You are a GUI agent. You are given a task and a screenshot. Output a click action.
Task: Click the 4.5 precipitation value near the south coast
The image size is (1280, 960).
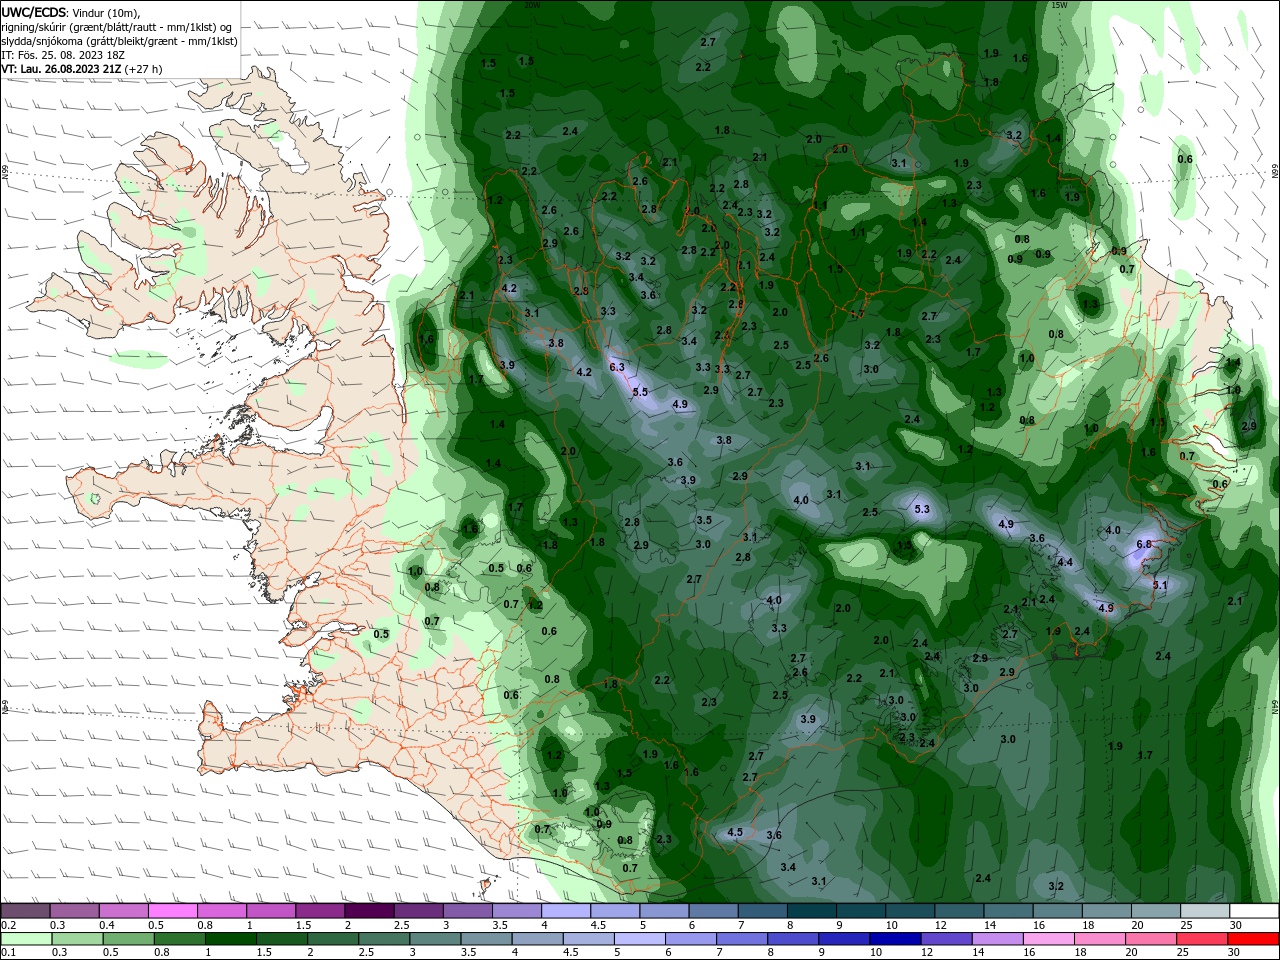tap(735, 832)
